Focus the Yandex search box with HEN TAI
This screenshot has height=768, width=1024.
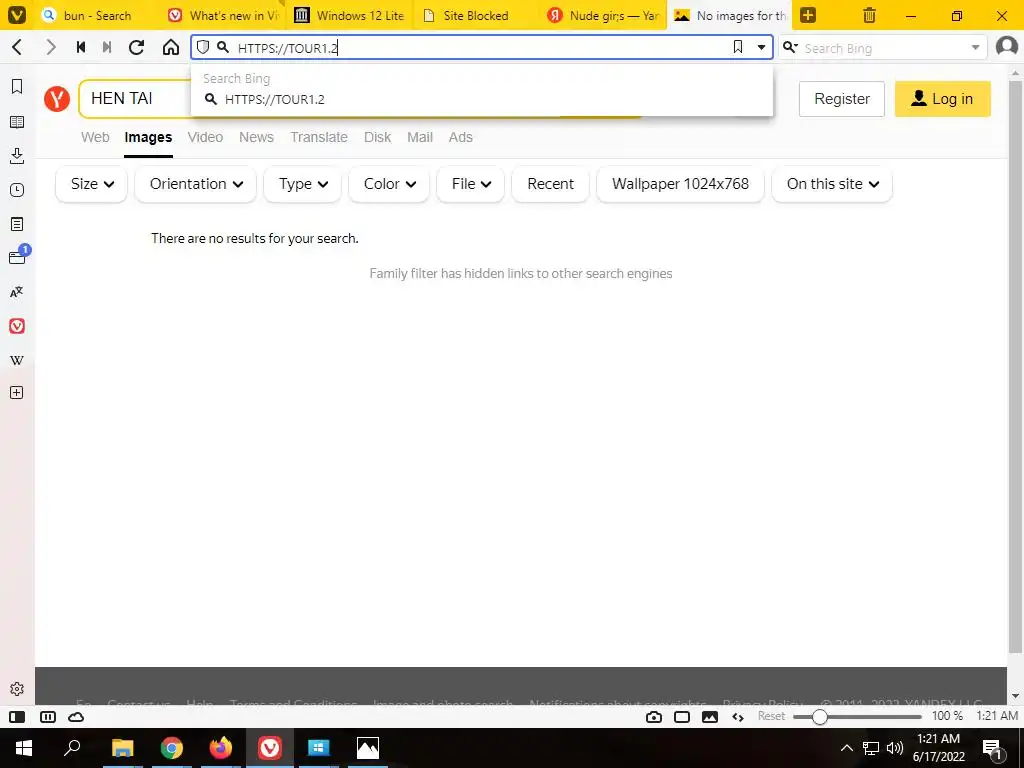tap(135, 99)
